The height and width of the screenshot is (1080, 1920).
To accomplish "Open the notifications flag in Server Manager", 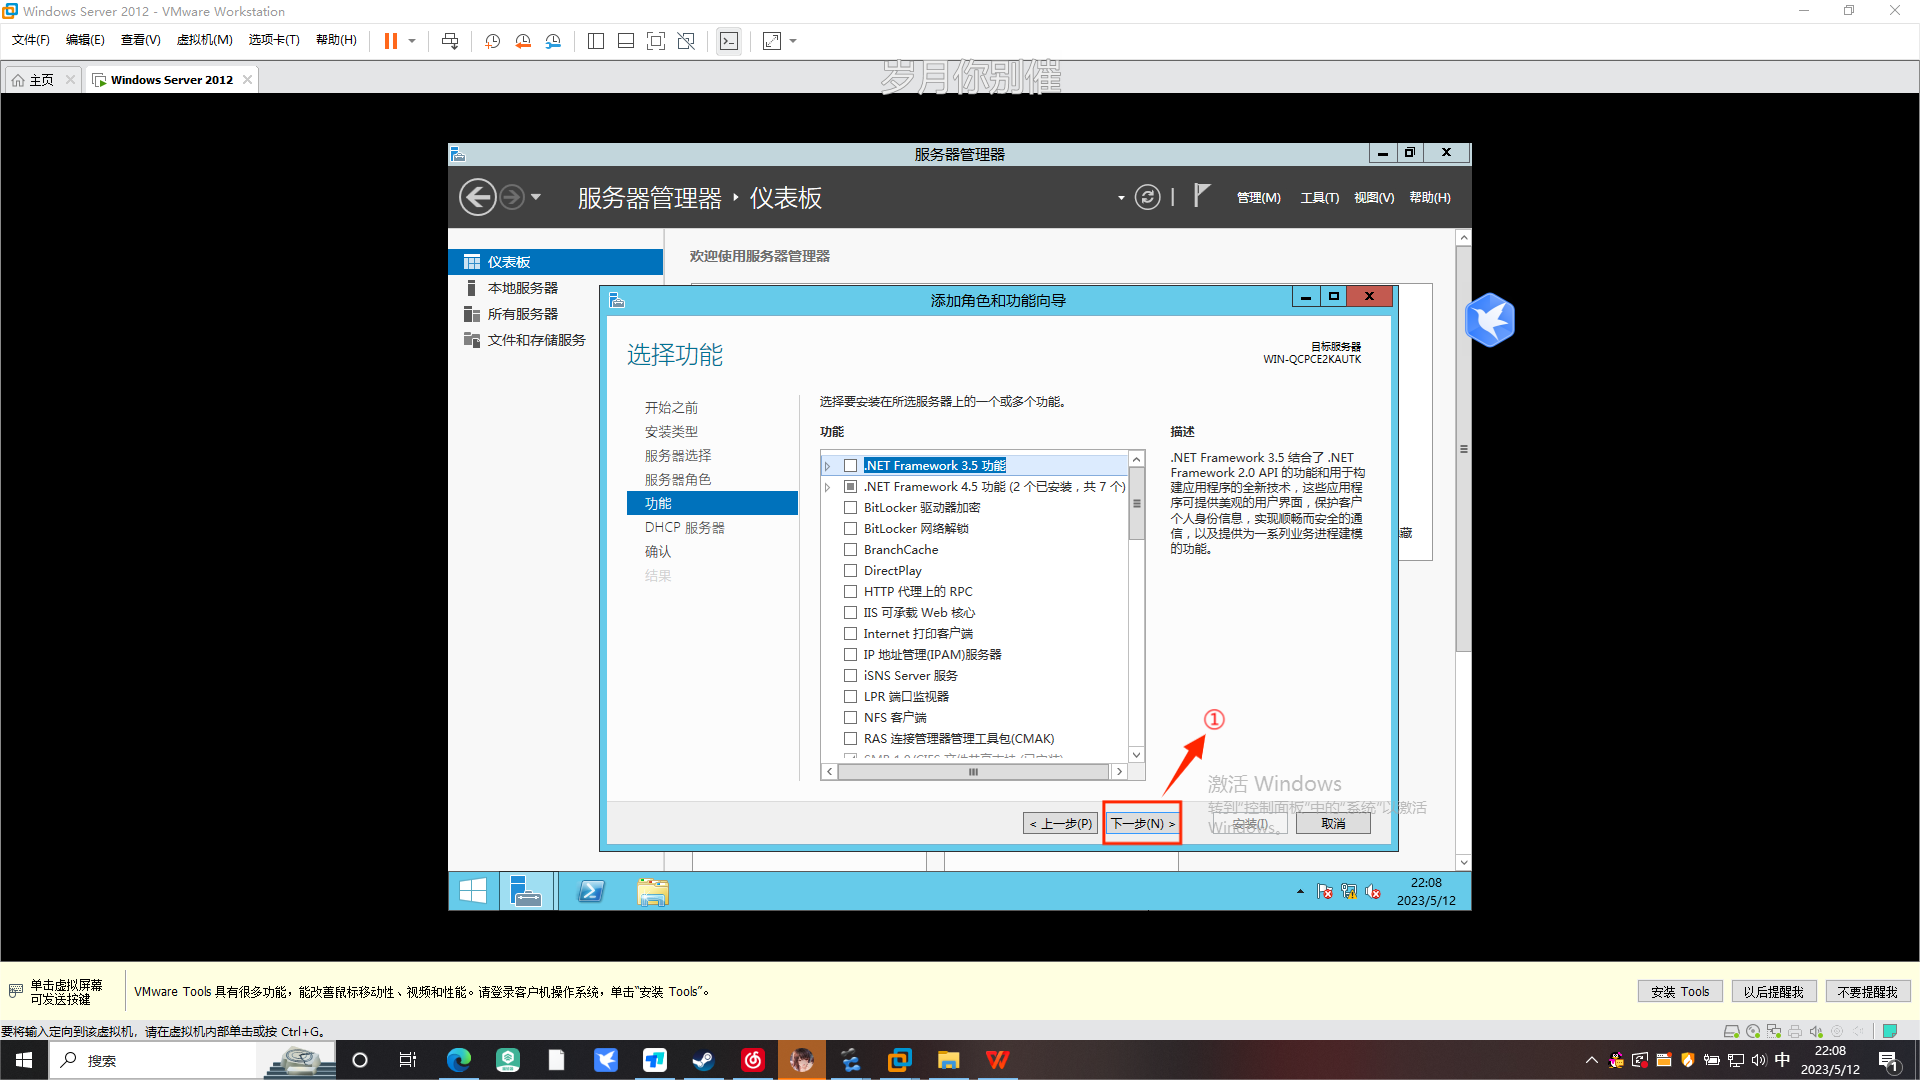I will (x=1202, y=196).
